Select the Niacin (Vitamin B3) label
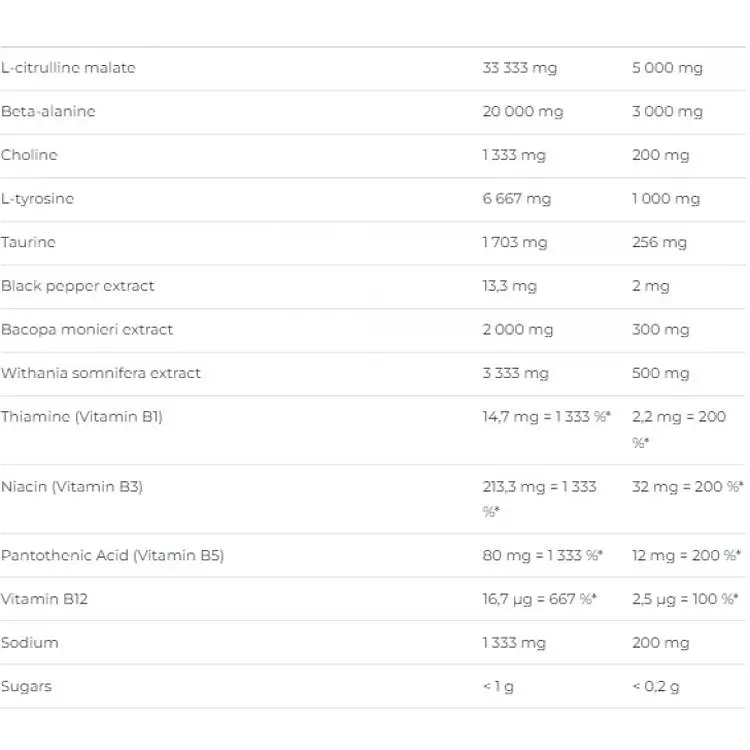Screen dimensions: 750x750 72,486
